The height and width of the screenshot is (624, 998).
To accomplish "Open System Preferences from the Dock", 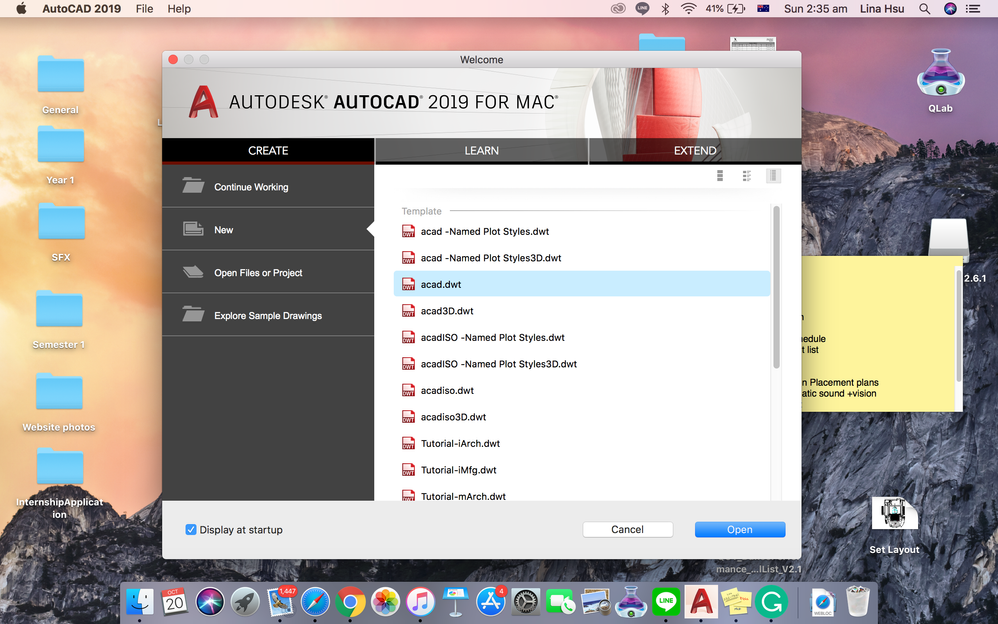I will click(526, 602).
